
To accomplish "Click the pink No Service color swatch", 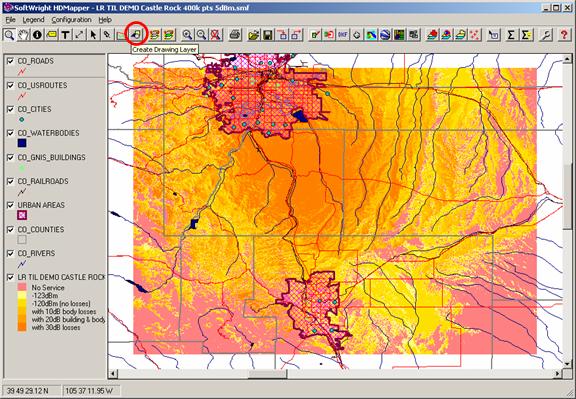I will click(x=22, y=287).
